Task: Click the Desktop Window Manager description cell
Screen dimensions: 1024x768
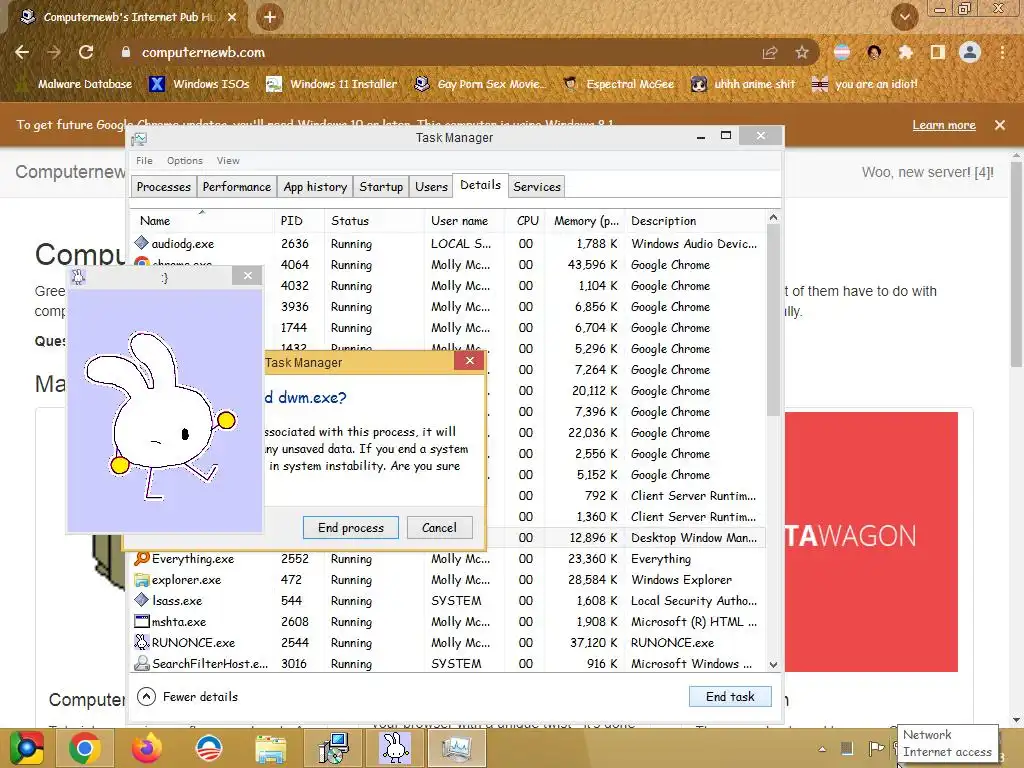Action: click(694, 537)
